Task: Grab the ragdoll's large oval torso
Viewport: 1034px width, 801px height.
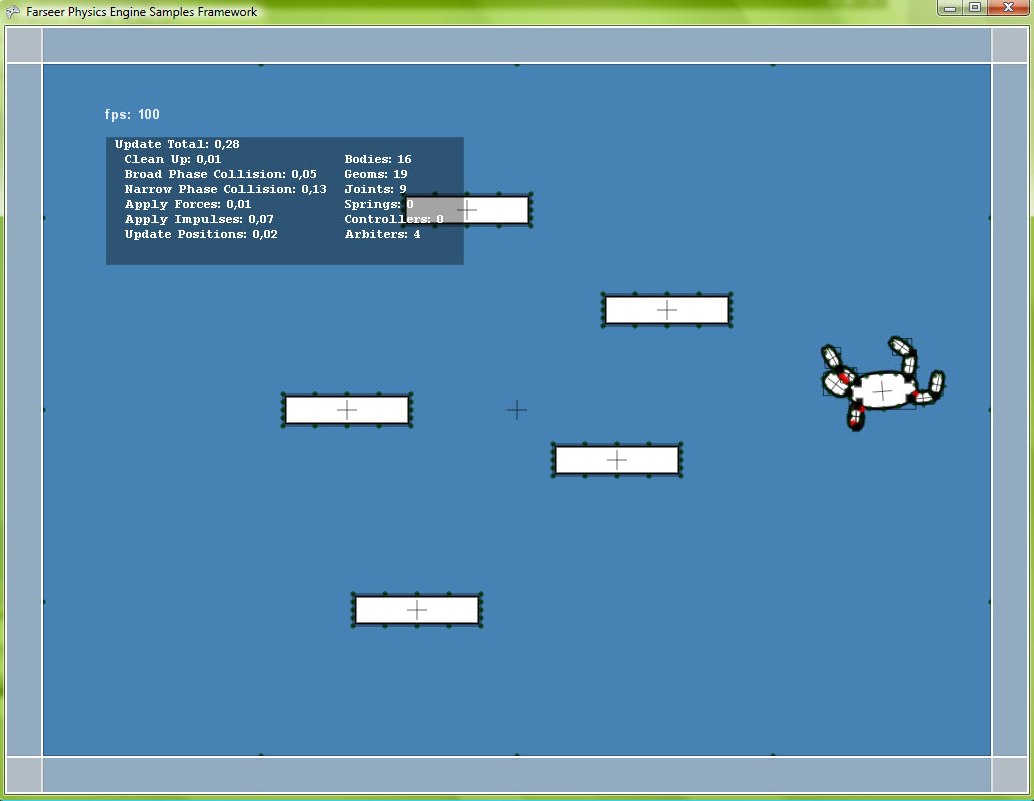Action: [x=883, y=391]
